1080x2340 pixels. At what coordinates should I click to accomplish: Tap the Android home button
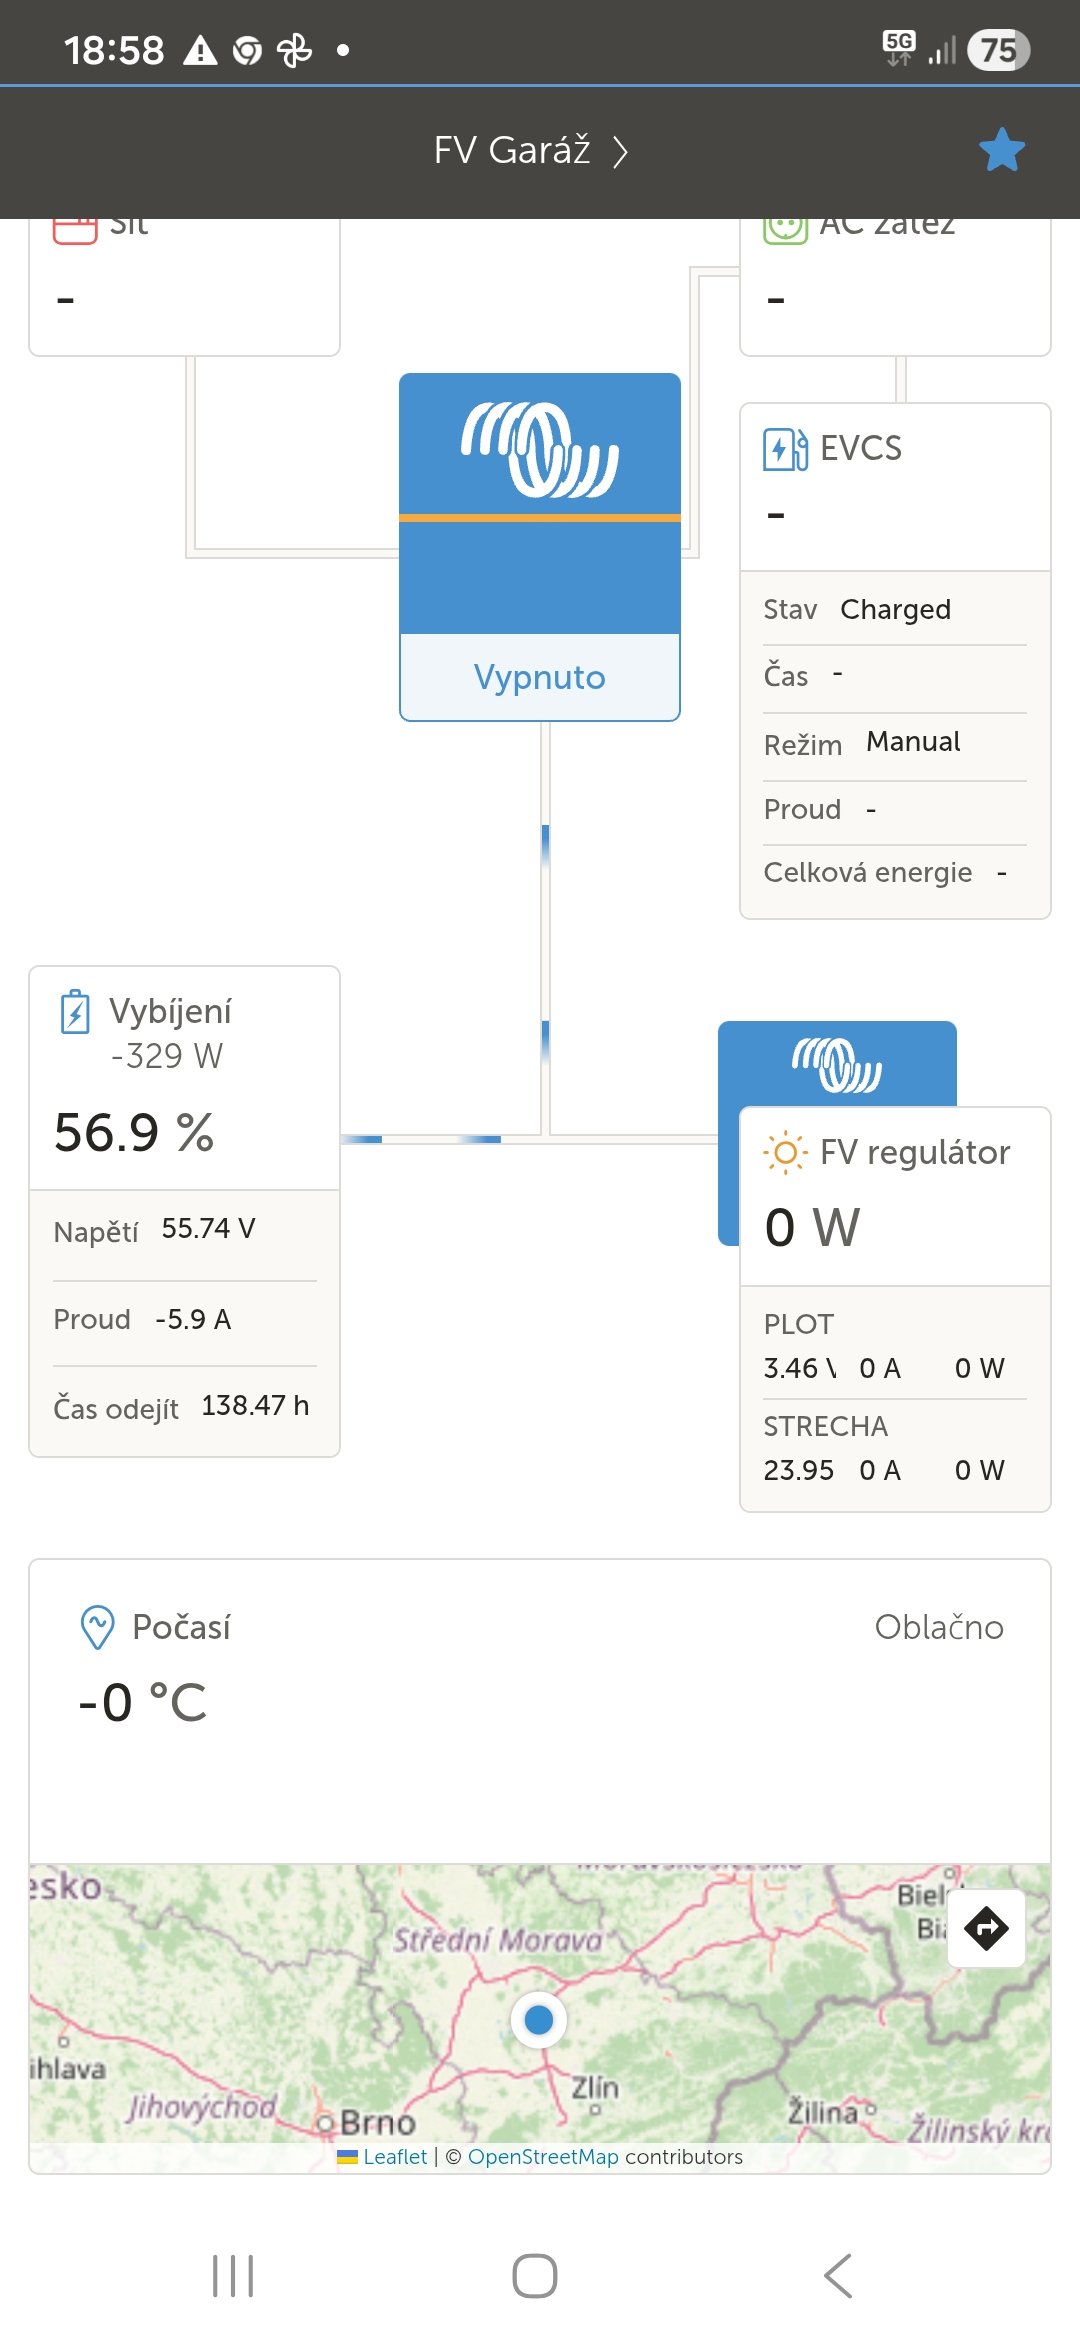(535, 2276)
